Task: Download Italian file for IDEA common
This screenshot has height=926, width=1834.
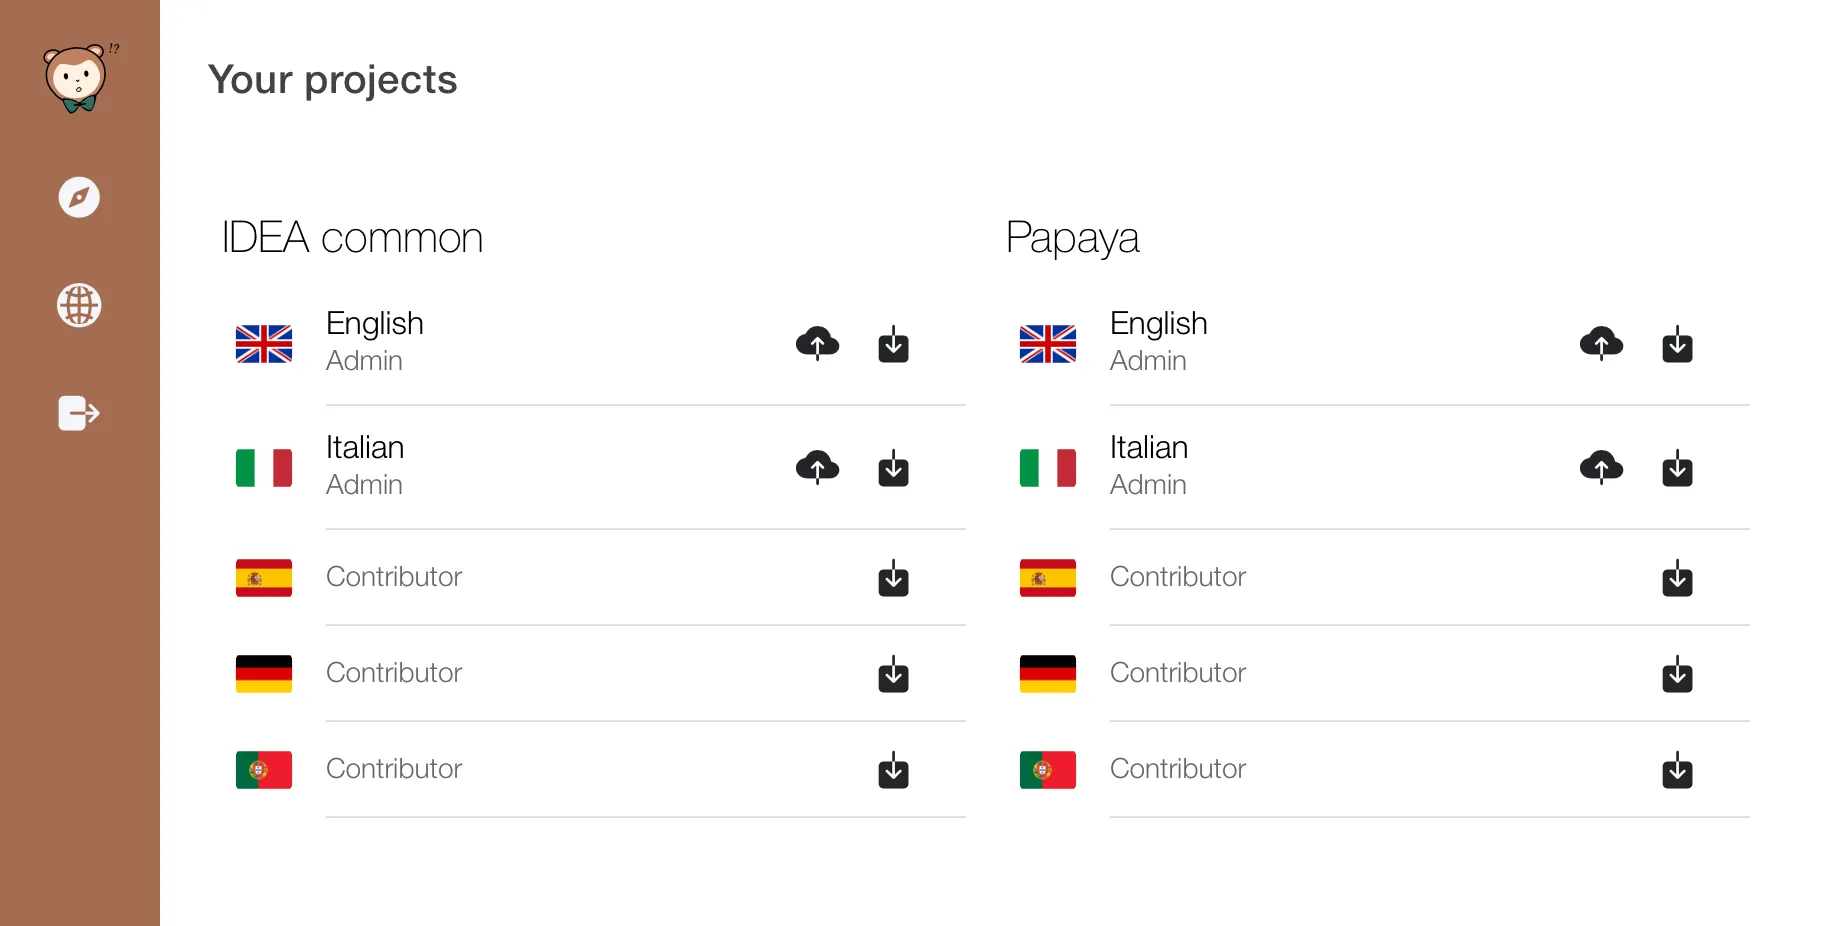Action: point(893,468)
